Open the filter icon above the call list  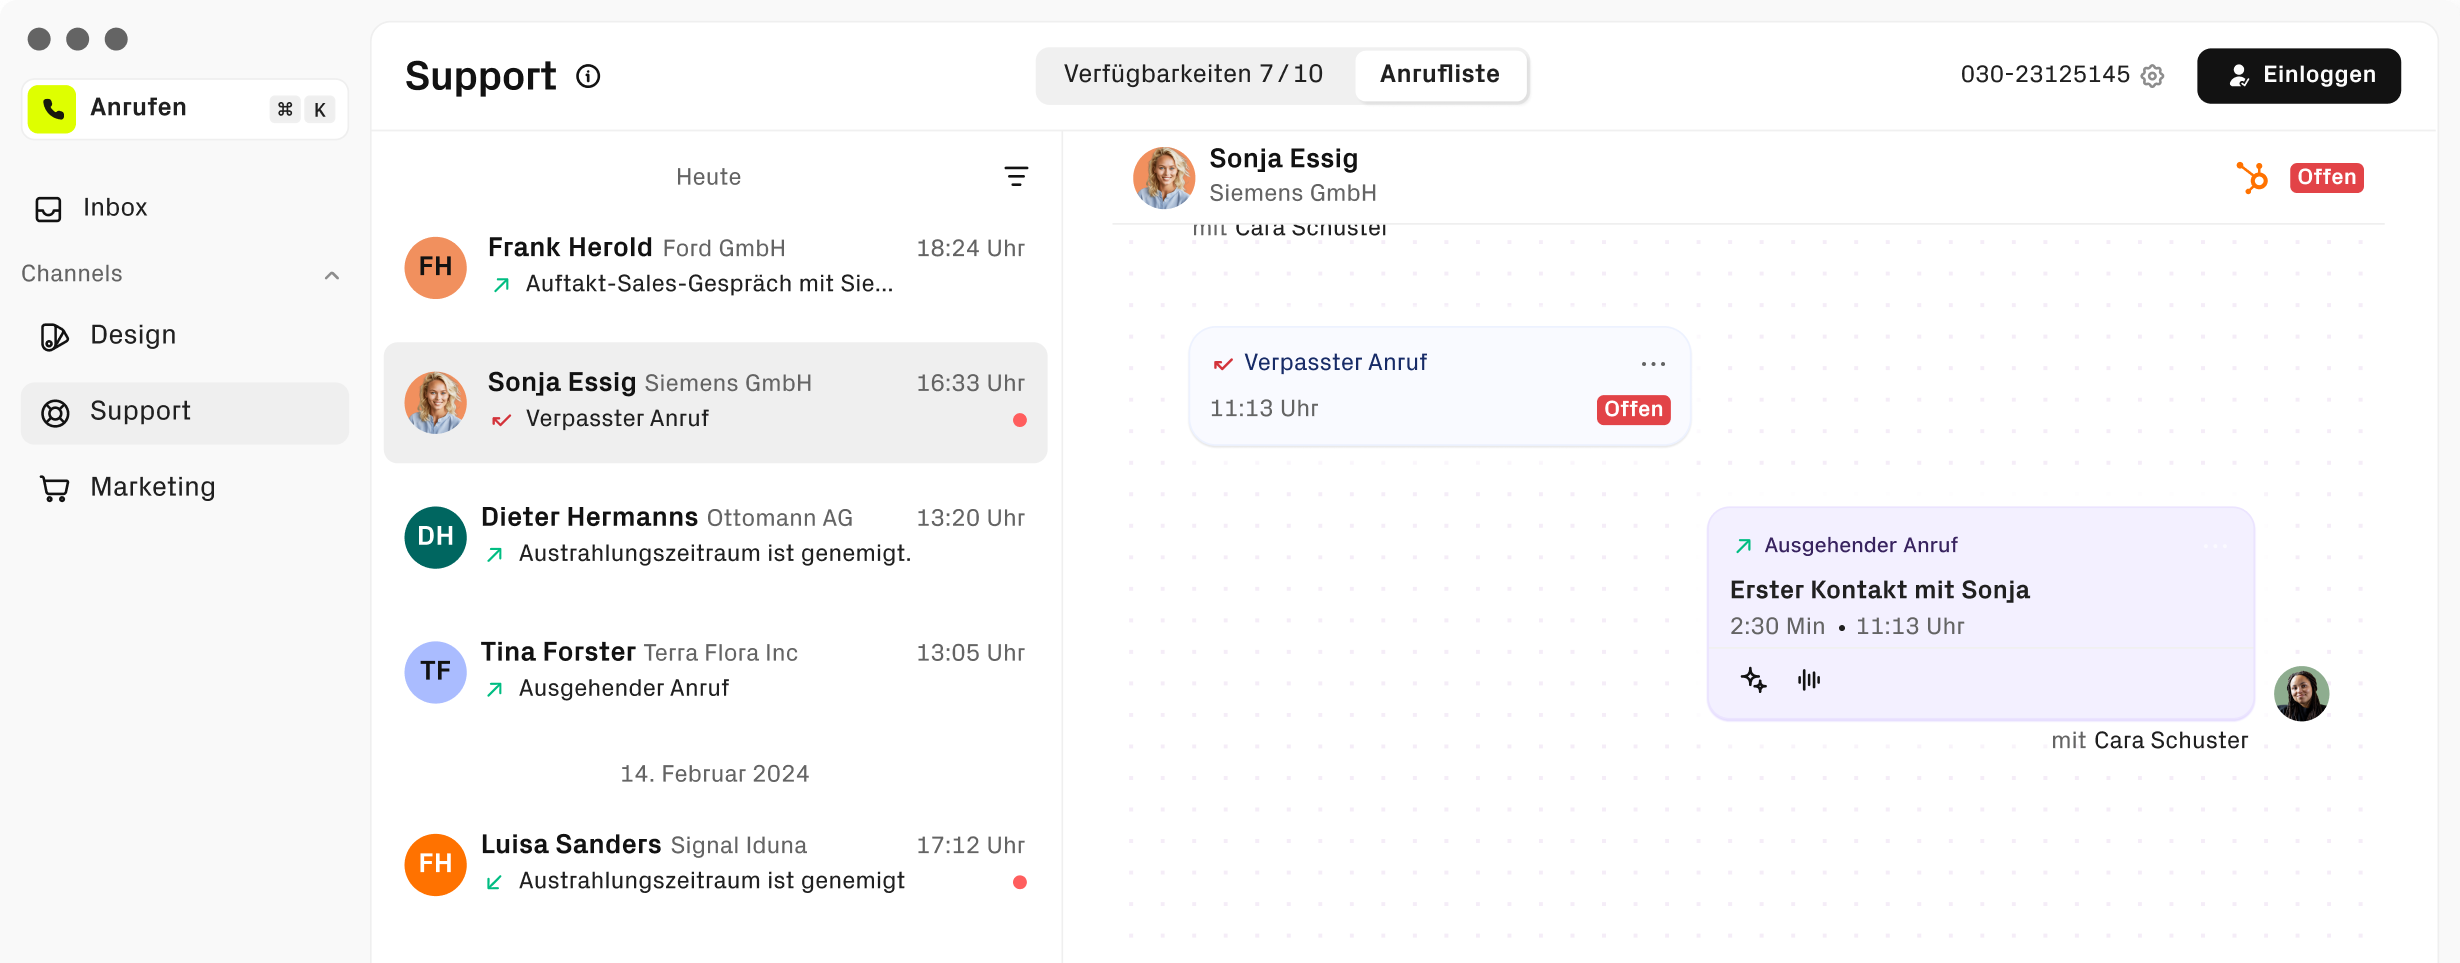(x=1016, y=176)
